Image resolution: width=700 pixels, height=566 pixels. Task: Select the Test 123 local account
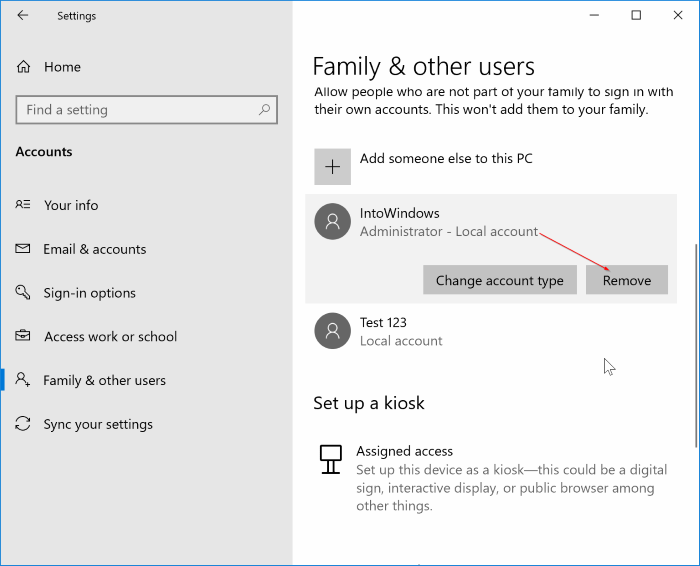[491, 331]
